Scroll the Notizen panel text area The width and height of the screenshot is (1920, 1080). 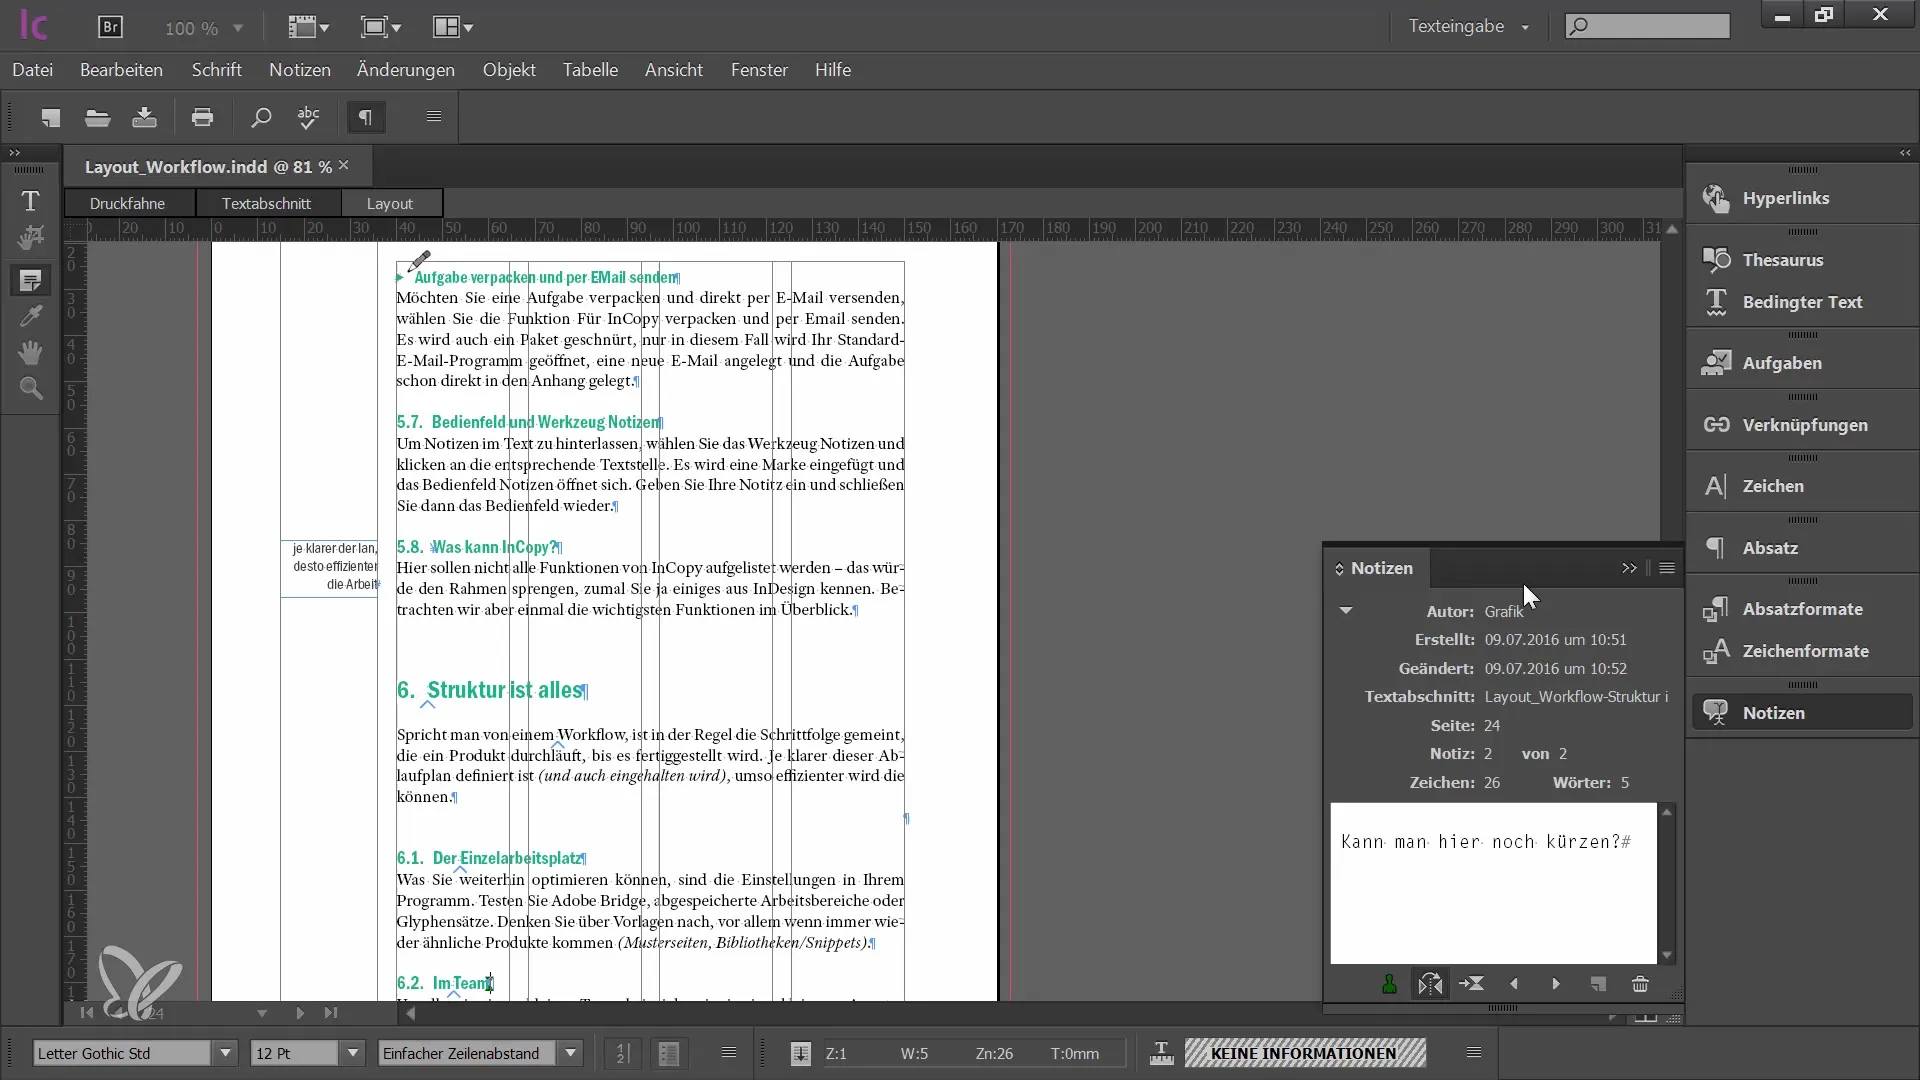tap(1665, 881)
